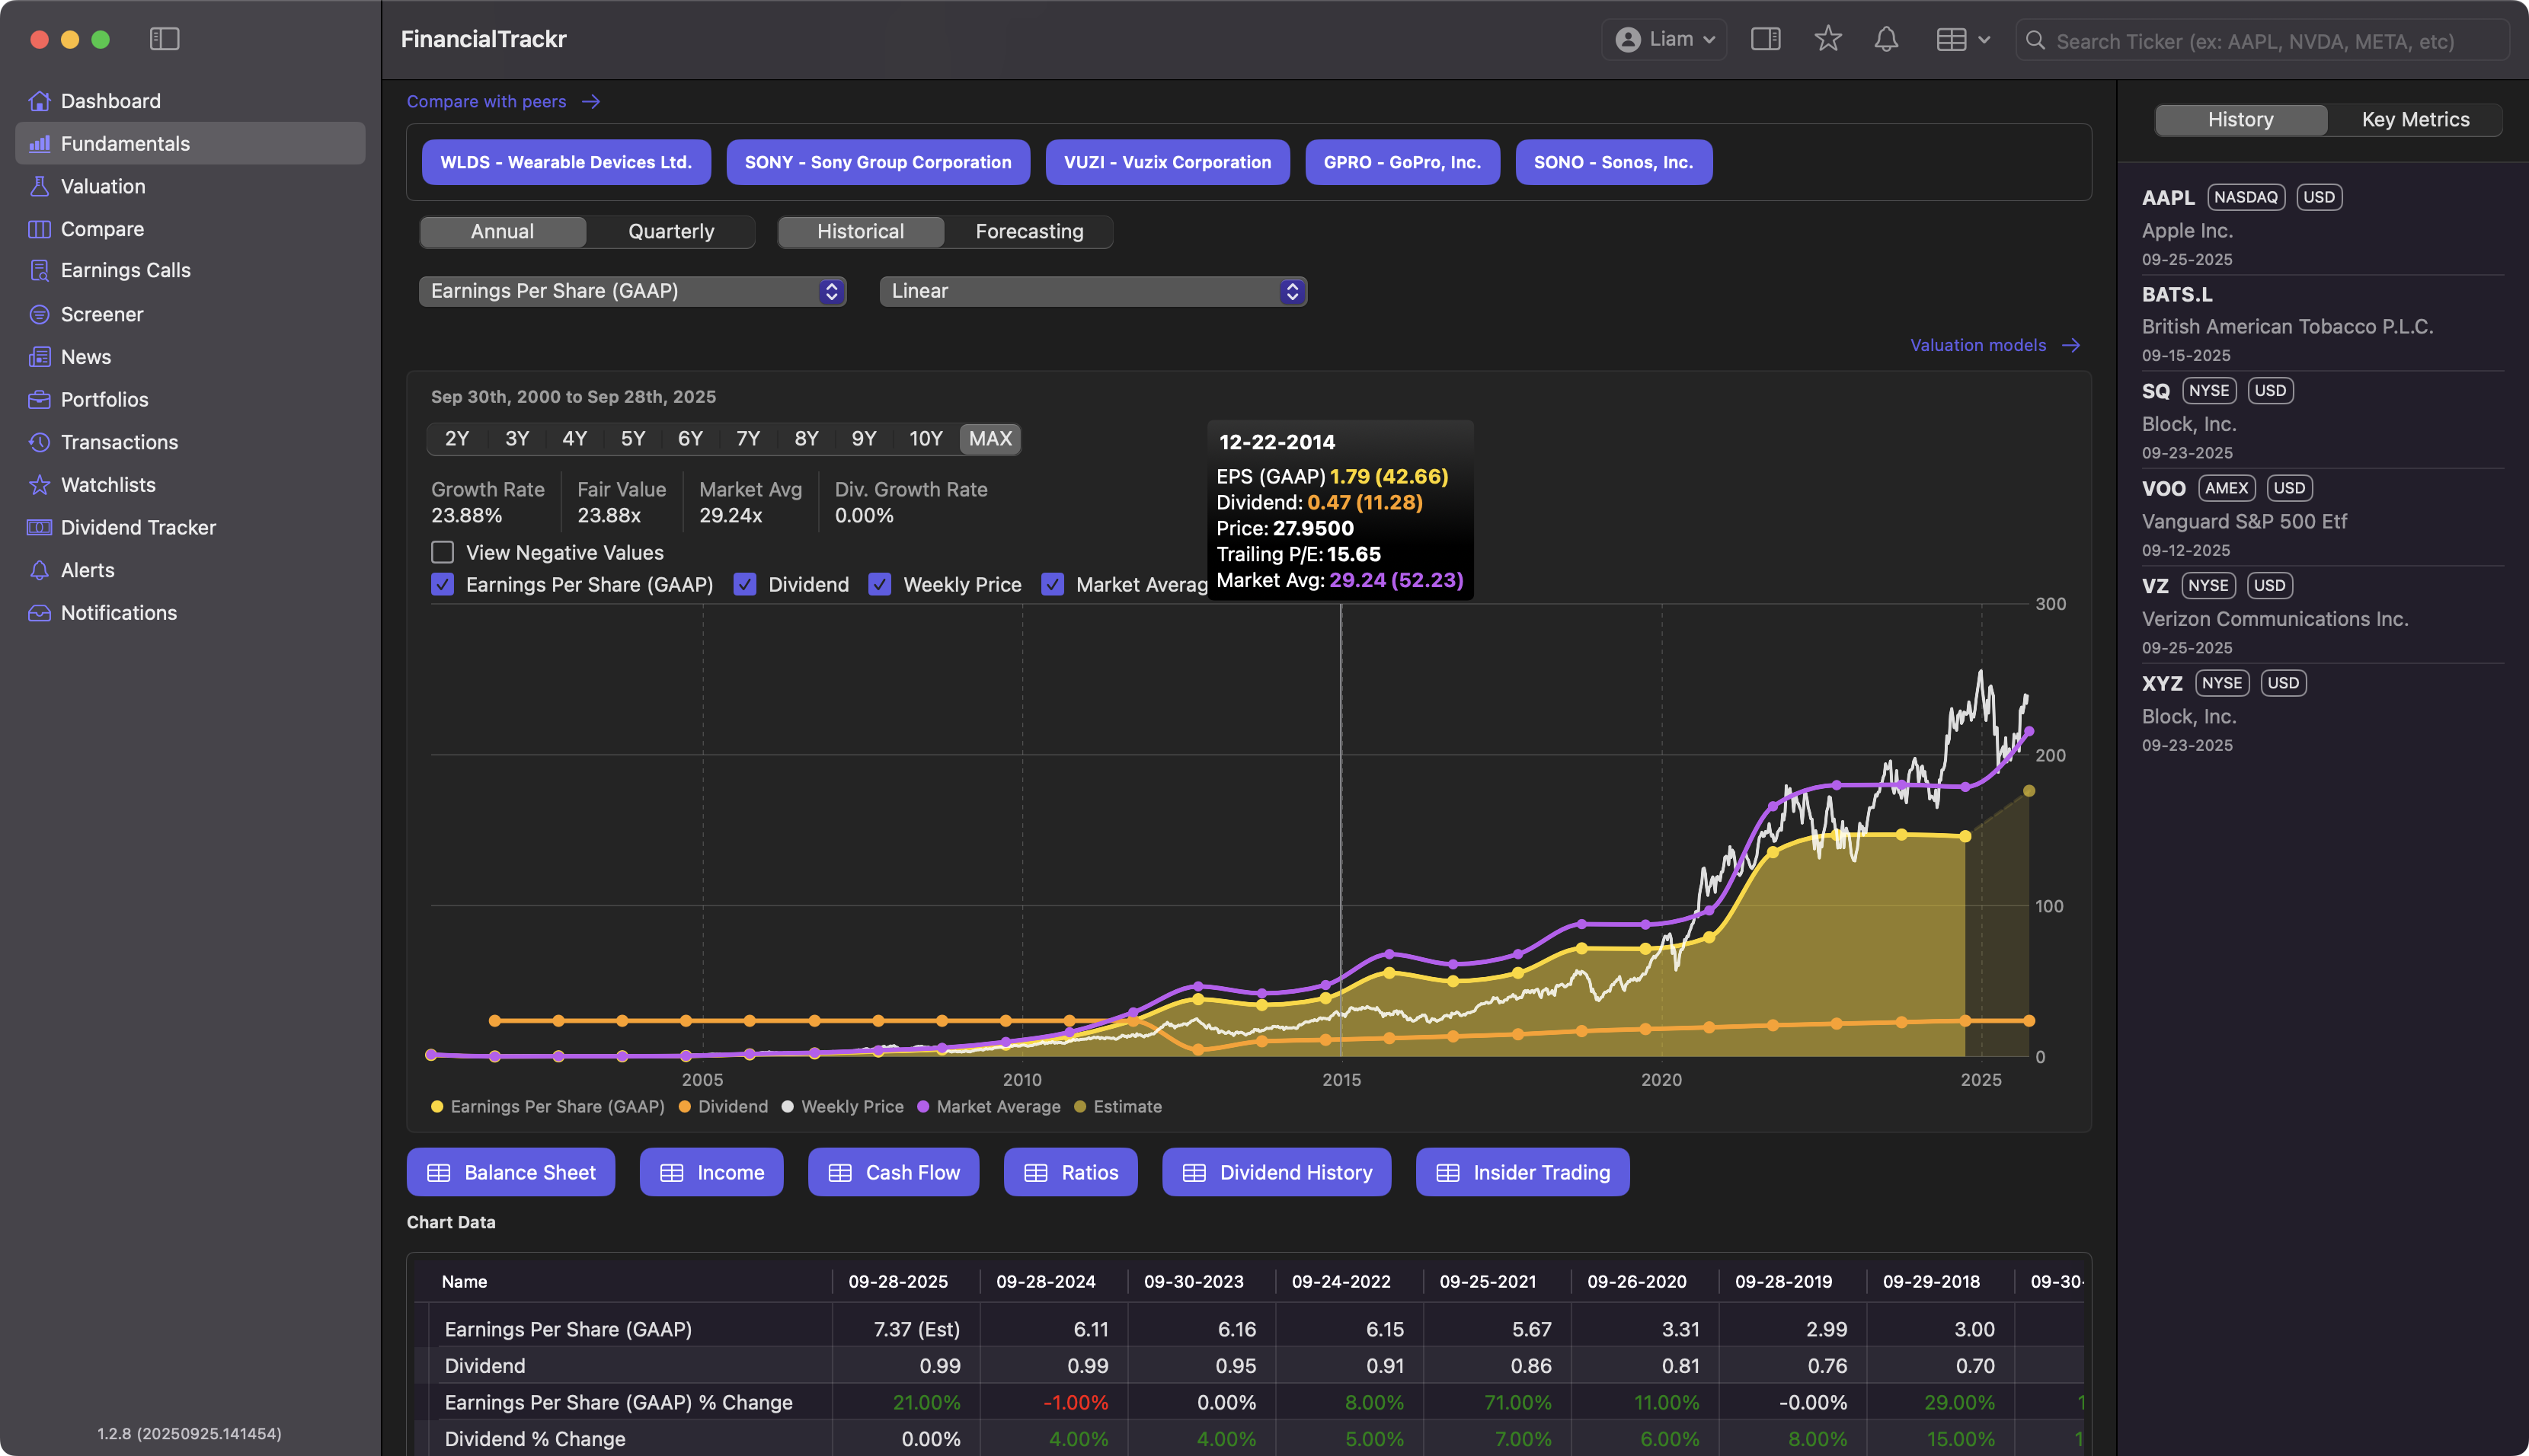The image size is (2529, 1456).
Task: Click the favorite star icon in toolbar
Action: [x=1827, y=39]
